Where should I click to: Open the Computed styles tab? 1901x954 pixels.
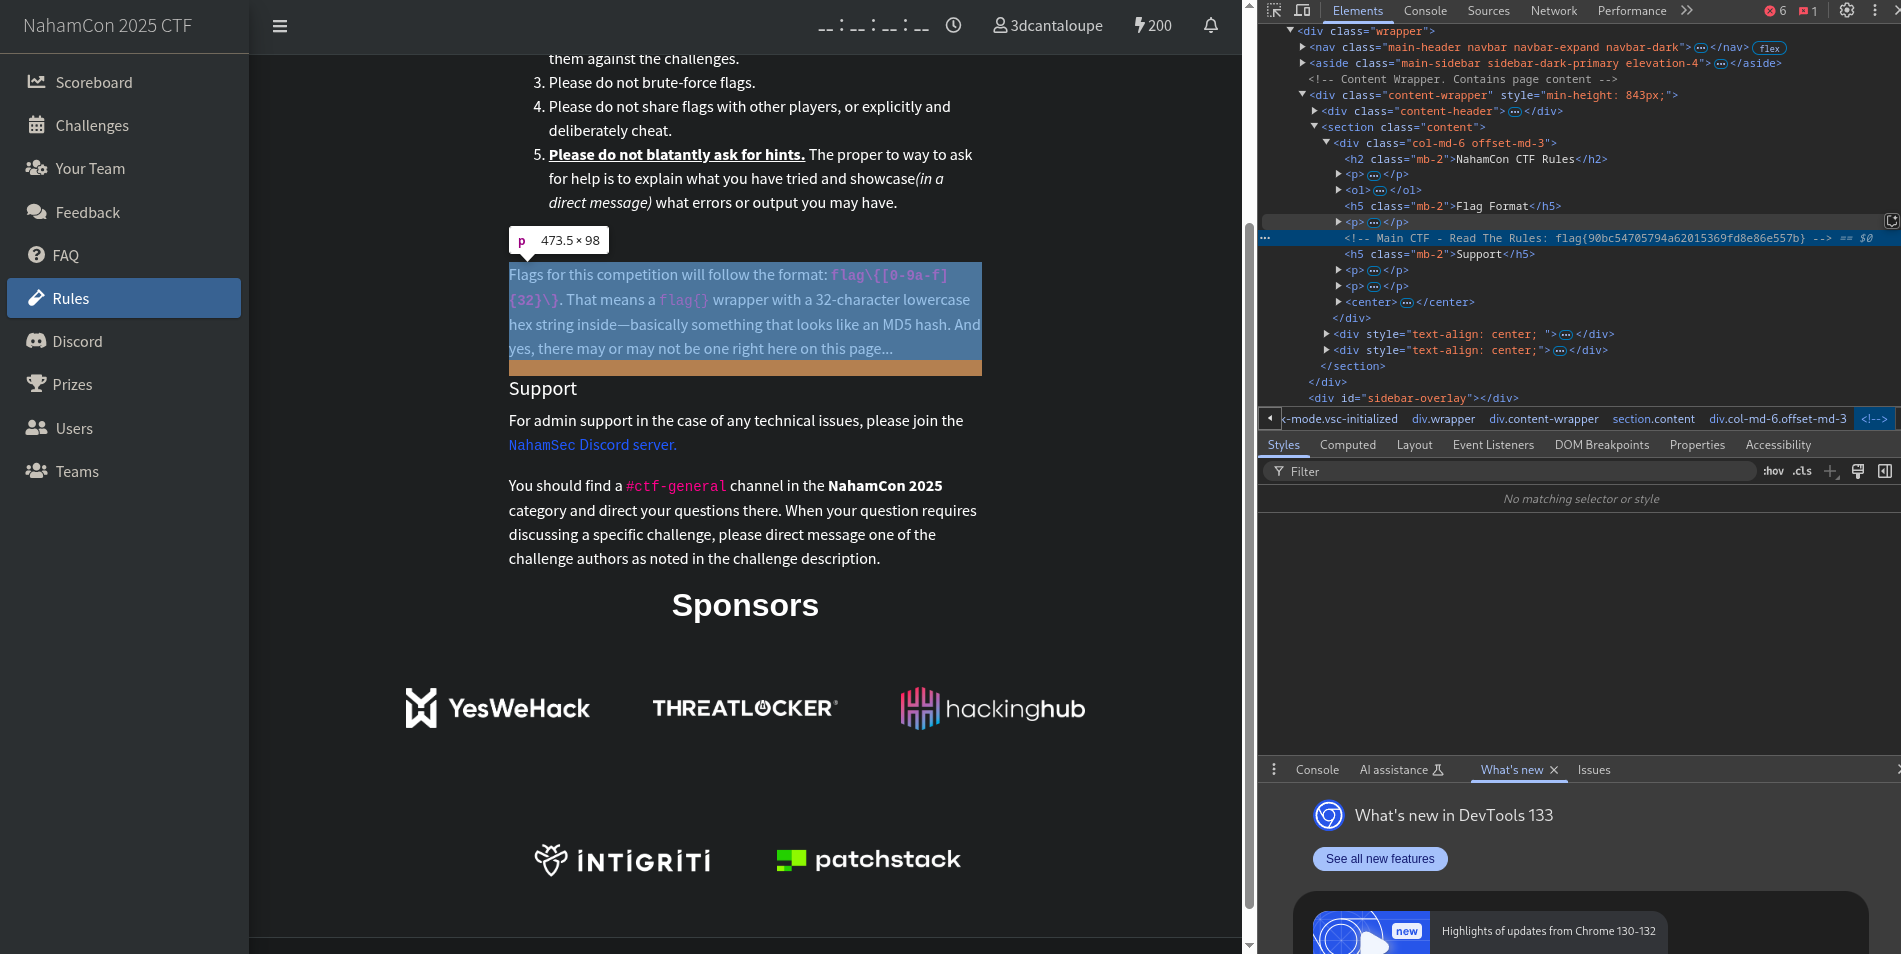[1347, 445]
